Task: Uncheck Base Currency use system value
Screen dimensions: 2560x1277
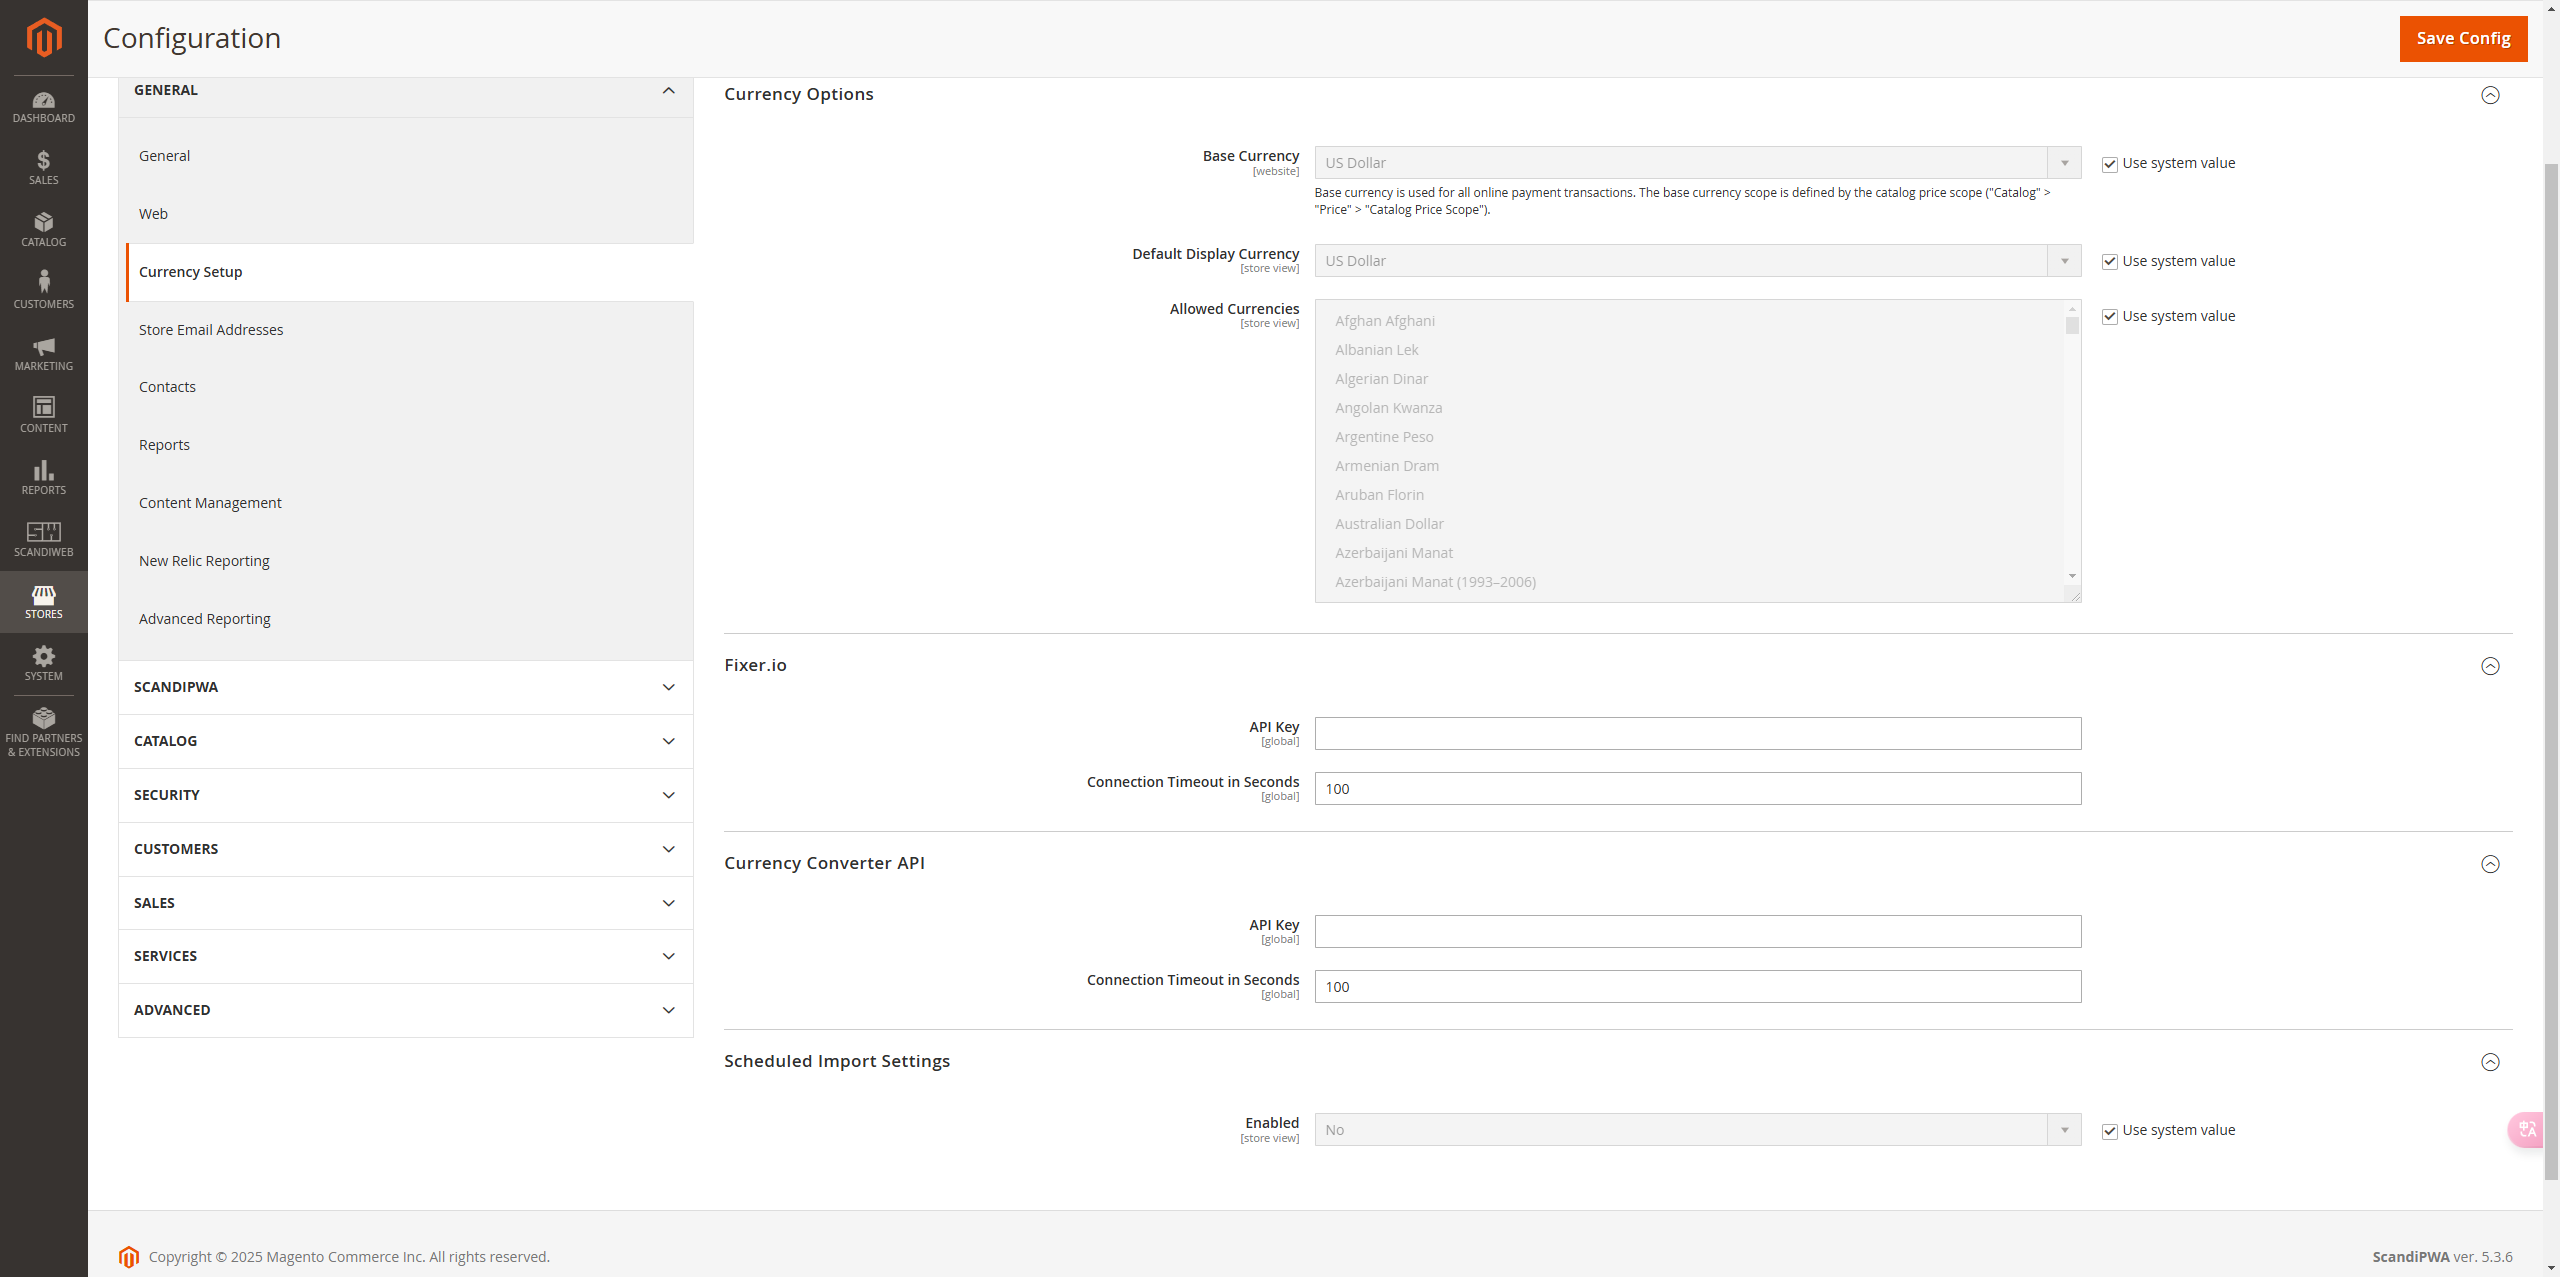Action: [2110, 164]
